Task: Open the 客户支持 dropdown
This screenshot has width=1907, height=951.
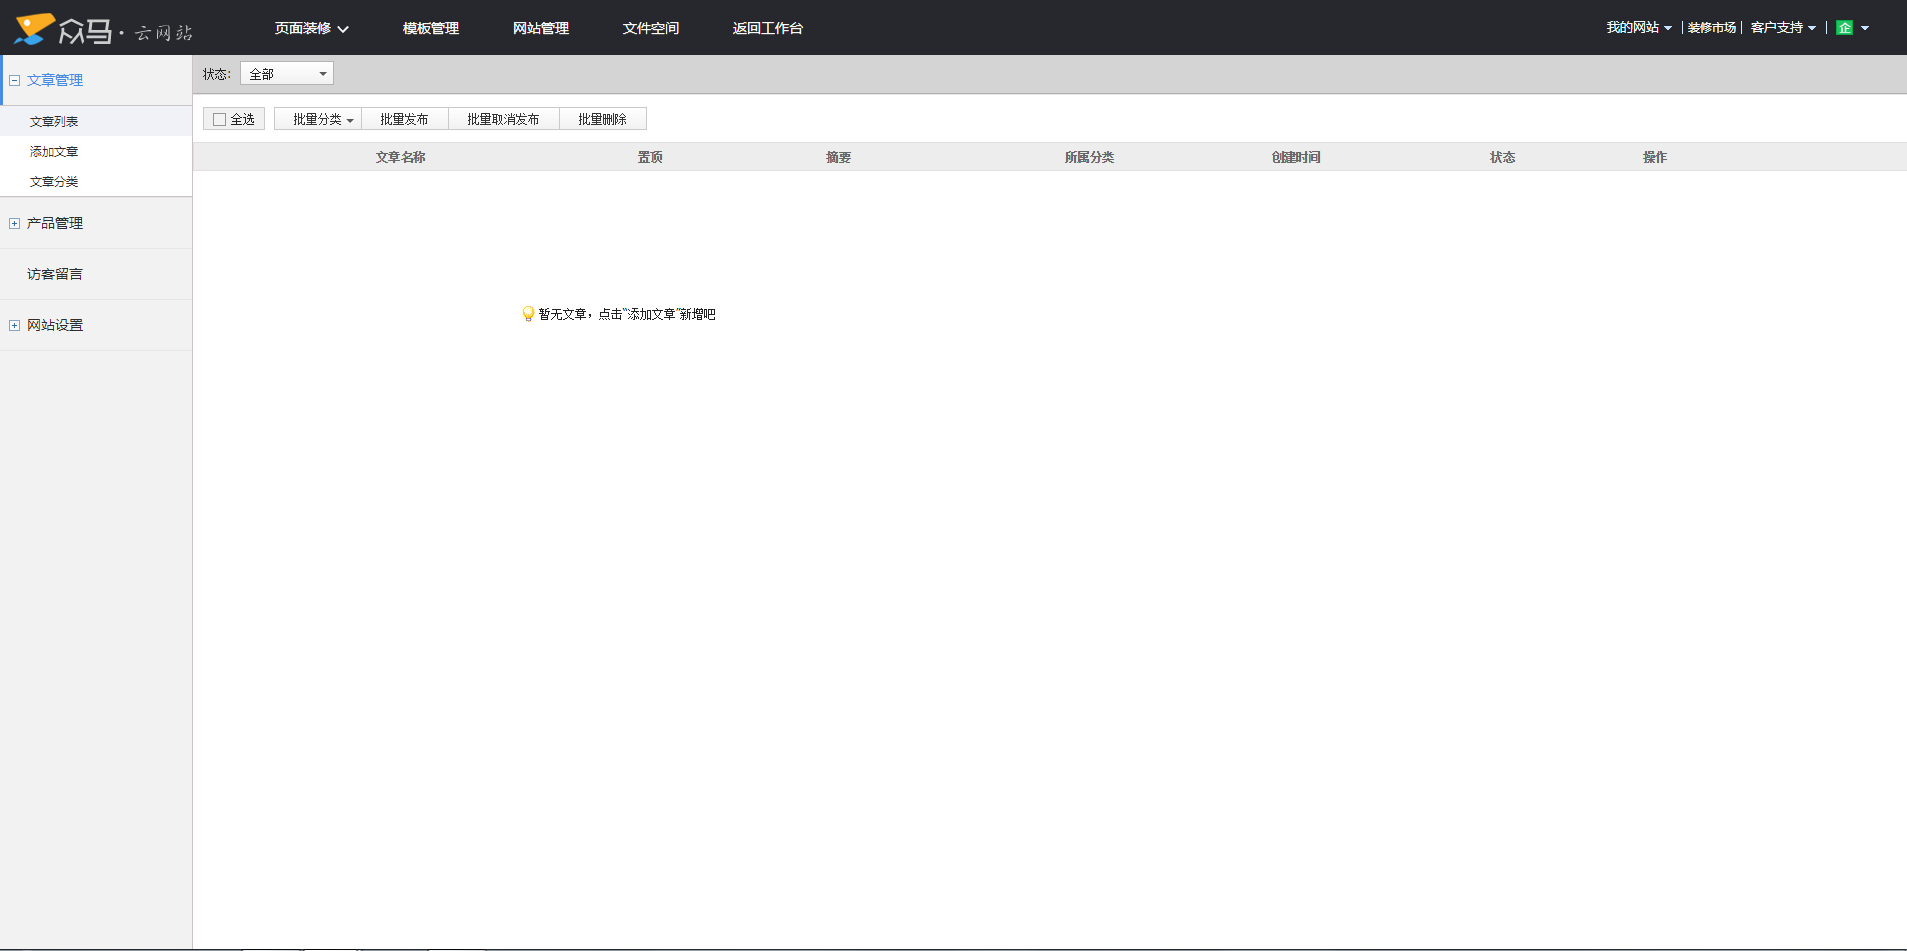Action: (x=1783, y=28)
